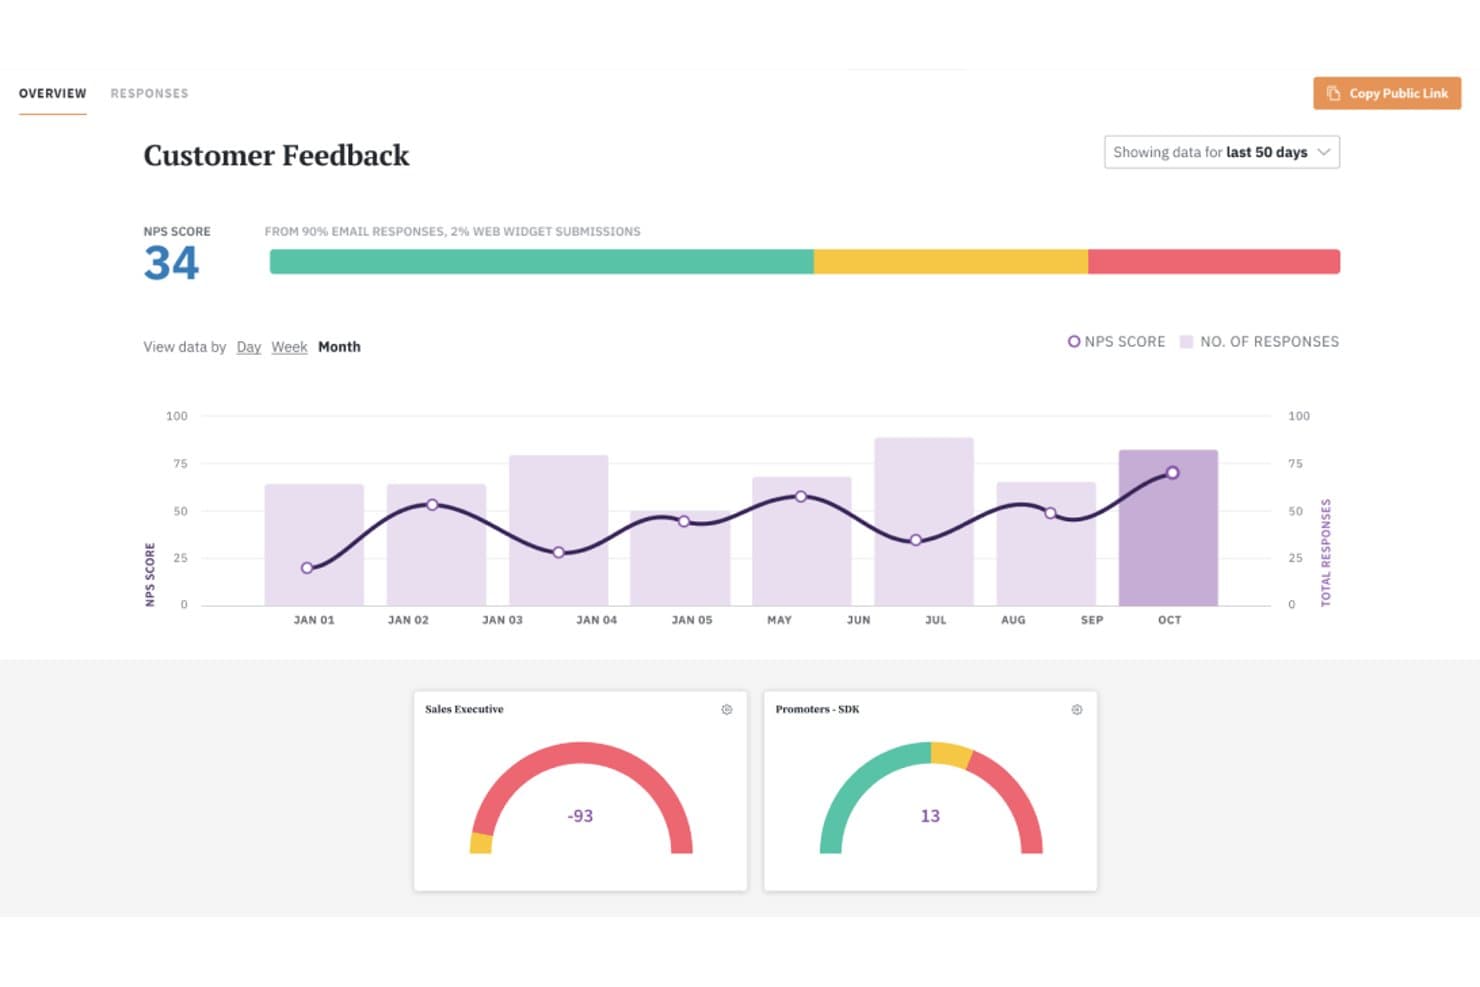1480x987 pixels.
Task: Click the yellow passives segment of NPS bar
Action: [x=950, y=262]
